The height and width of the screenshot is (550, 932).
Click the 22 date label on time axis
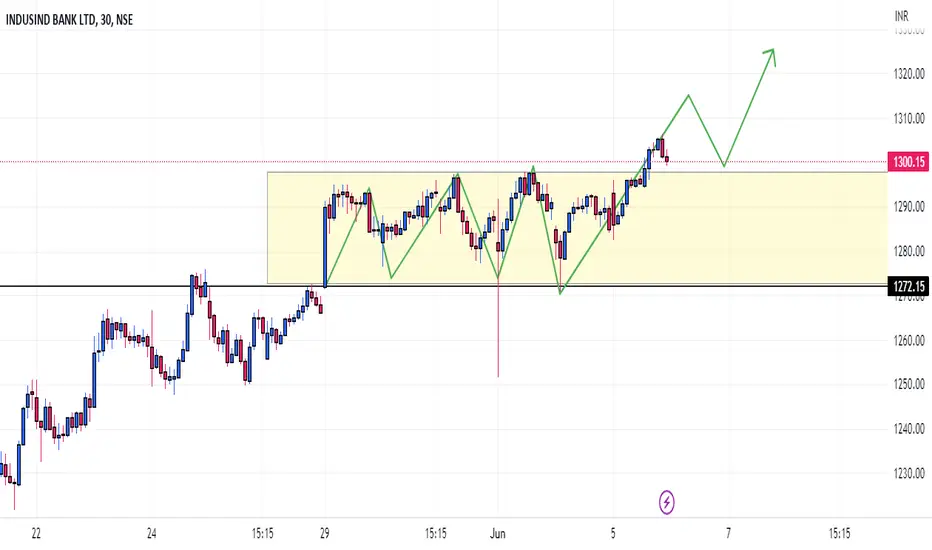pyautogui.click(x=36, y=533)
